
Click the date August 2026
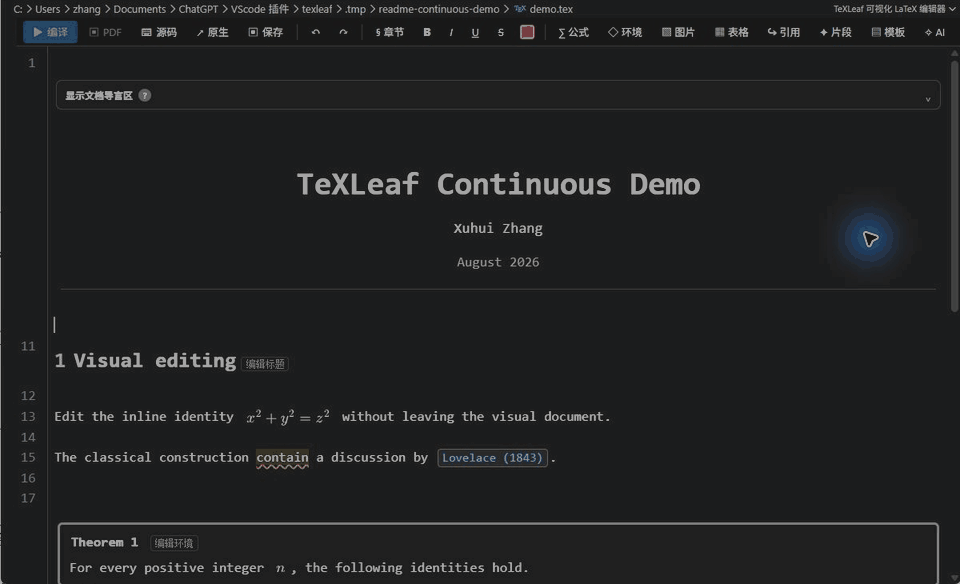(498, 262)
